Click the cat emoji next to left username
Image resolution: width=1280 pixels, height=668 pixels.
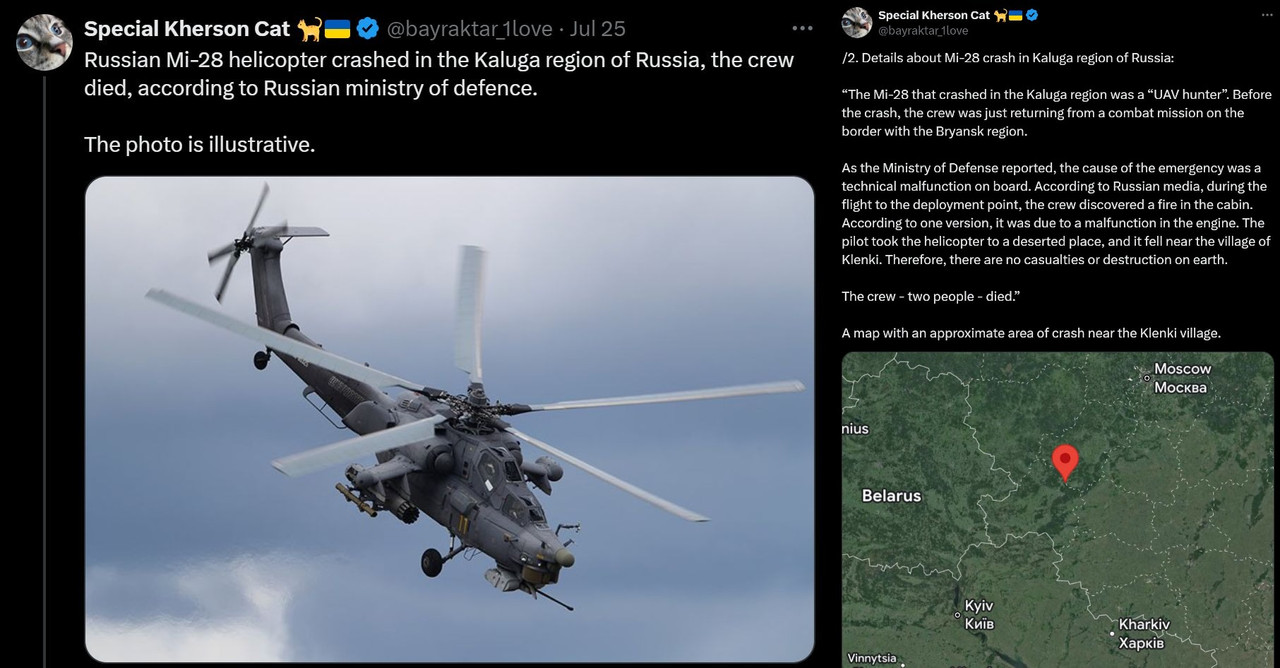click(x=309, y=29)
